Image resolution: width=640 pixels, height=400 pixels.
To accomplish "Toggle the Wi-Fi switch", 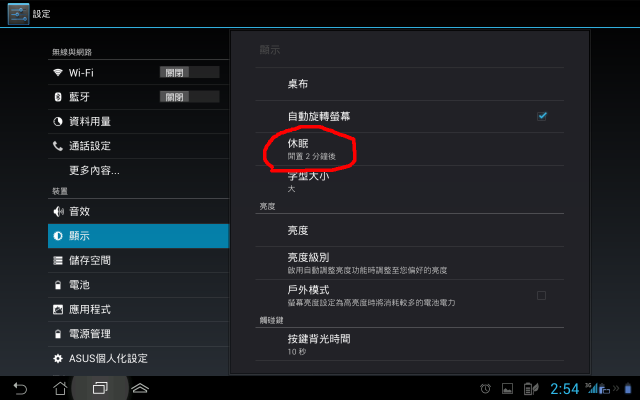I will pos(189,73).
